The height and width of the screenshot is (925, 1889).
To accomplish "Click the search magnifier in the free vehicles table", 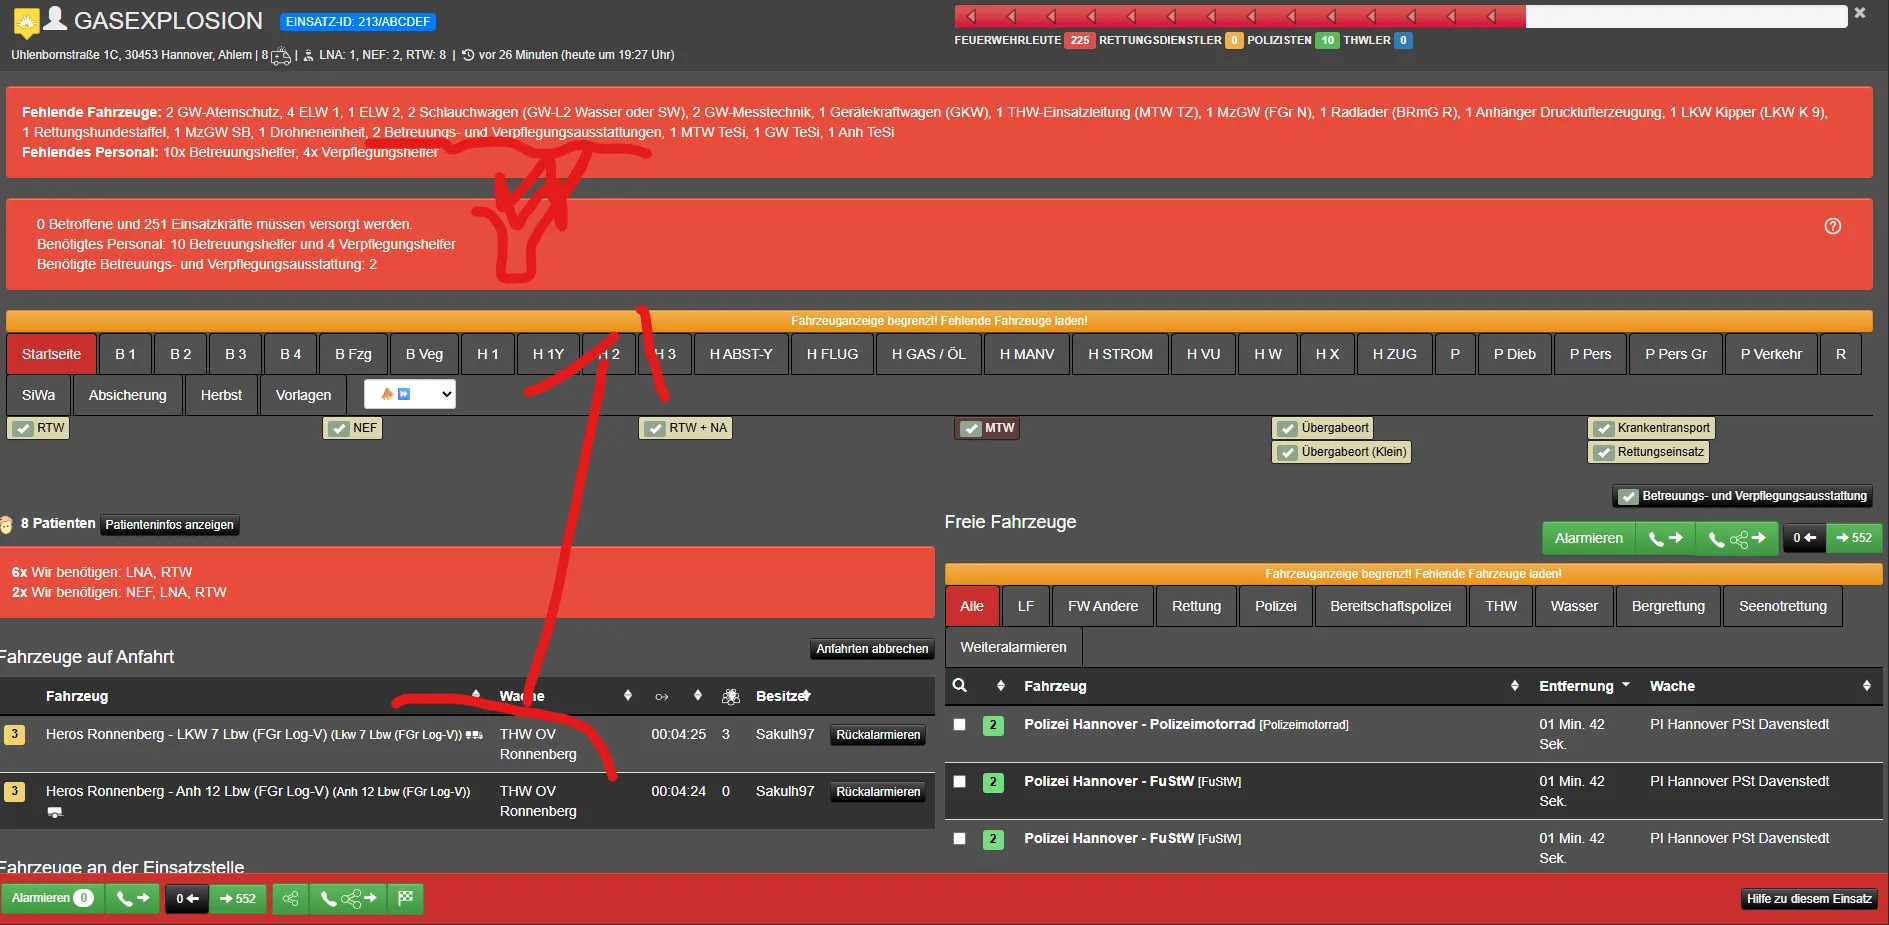I will tap(959, 686).
